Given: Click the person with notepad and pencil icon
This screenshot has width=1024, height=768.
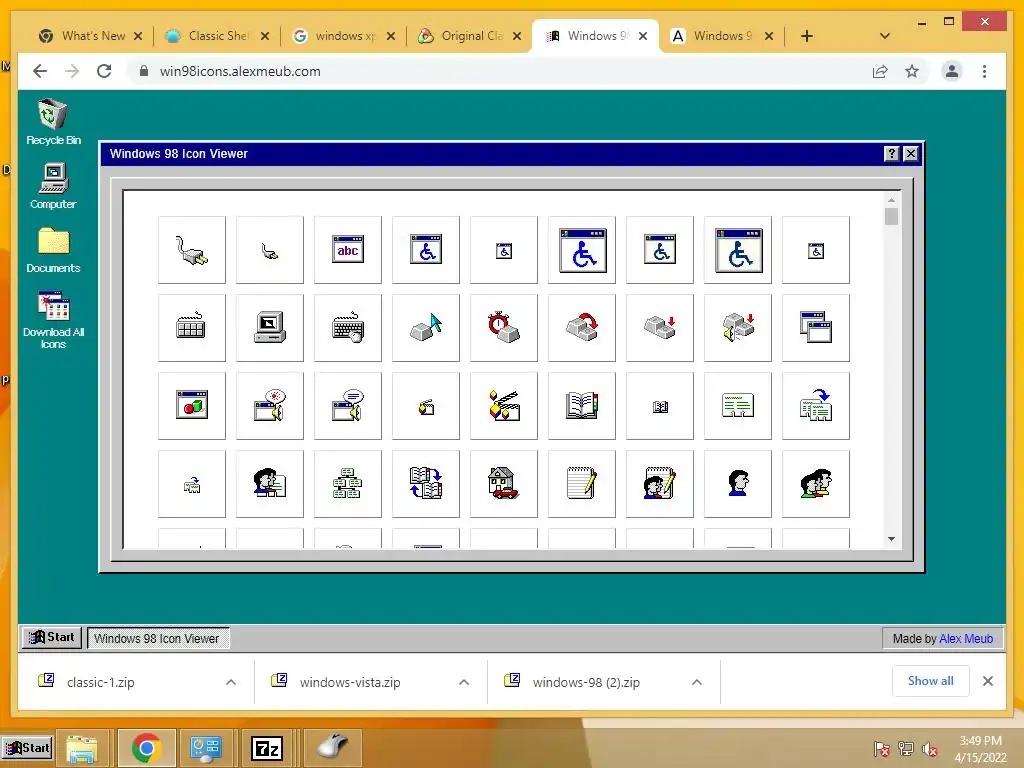Looking at the screenshot, I should click(660, 484).
